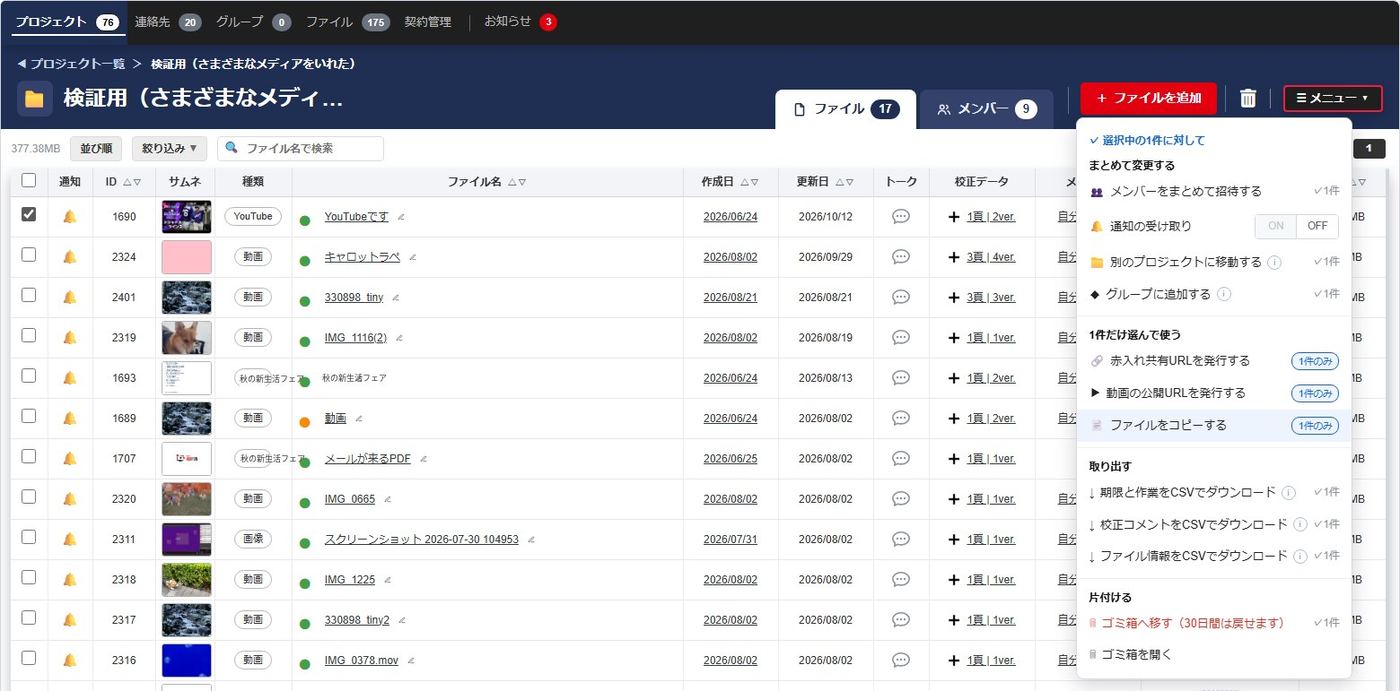Open talk bubble for YouTubeです row
Viewport: 1400px width, 691px height.
(x=901, y=216)
